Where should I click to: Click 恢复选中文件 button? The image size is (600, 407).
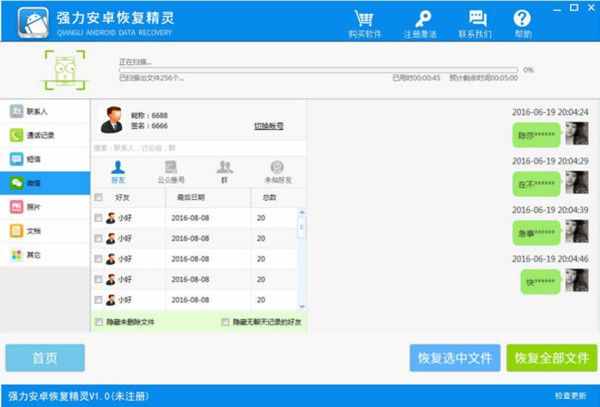tap(455, 357)
